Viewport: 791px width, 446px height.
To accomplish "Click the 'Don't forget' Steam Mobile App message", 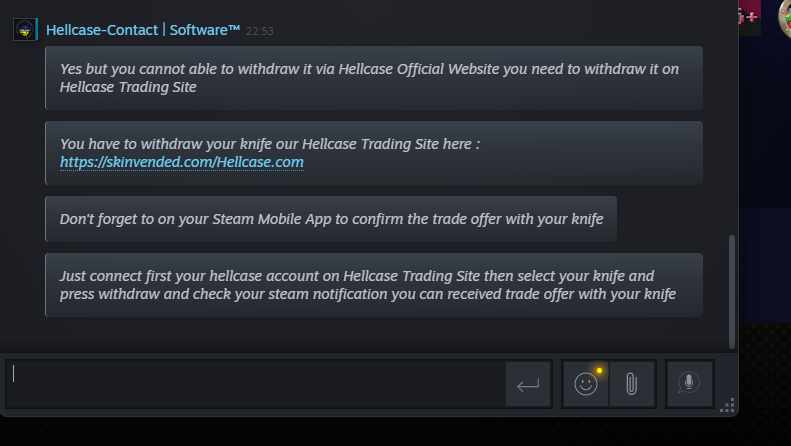I will (330, 218).
